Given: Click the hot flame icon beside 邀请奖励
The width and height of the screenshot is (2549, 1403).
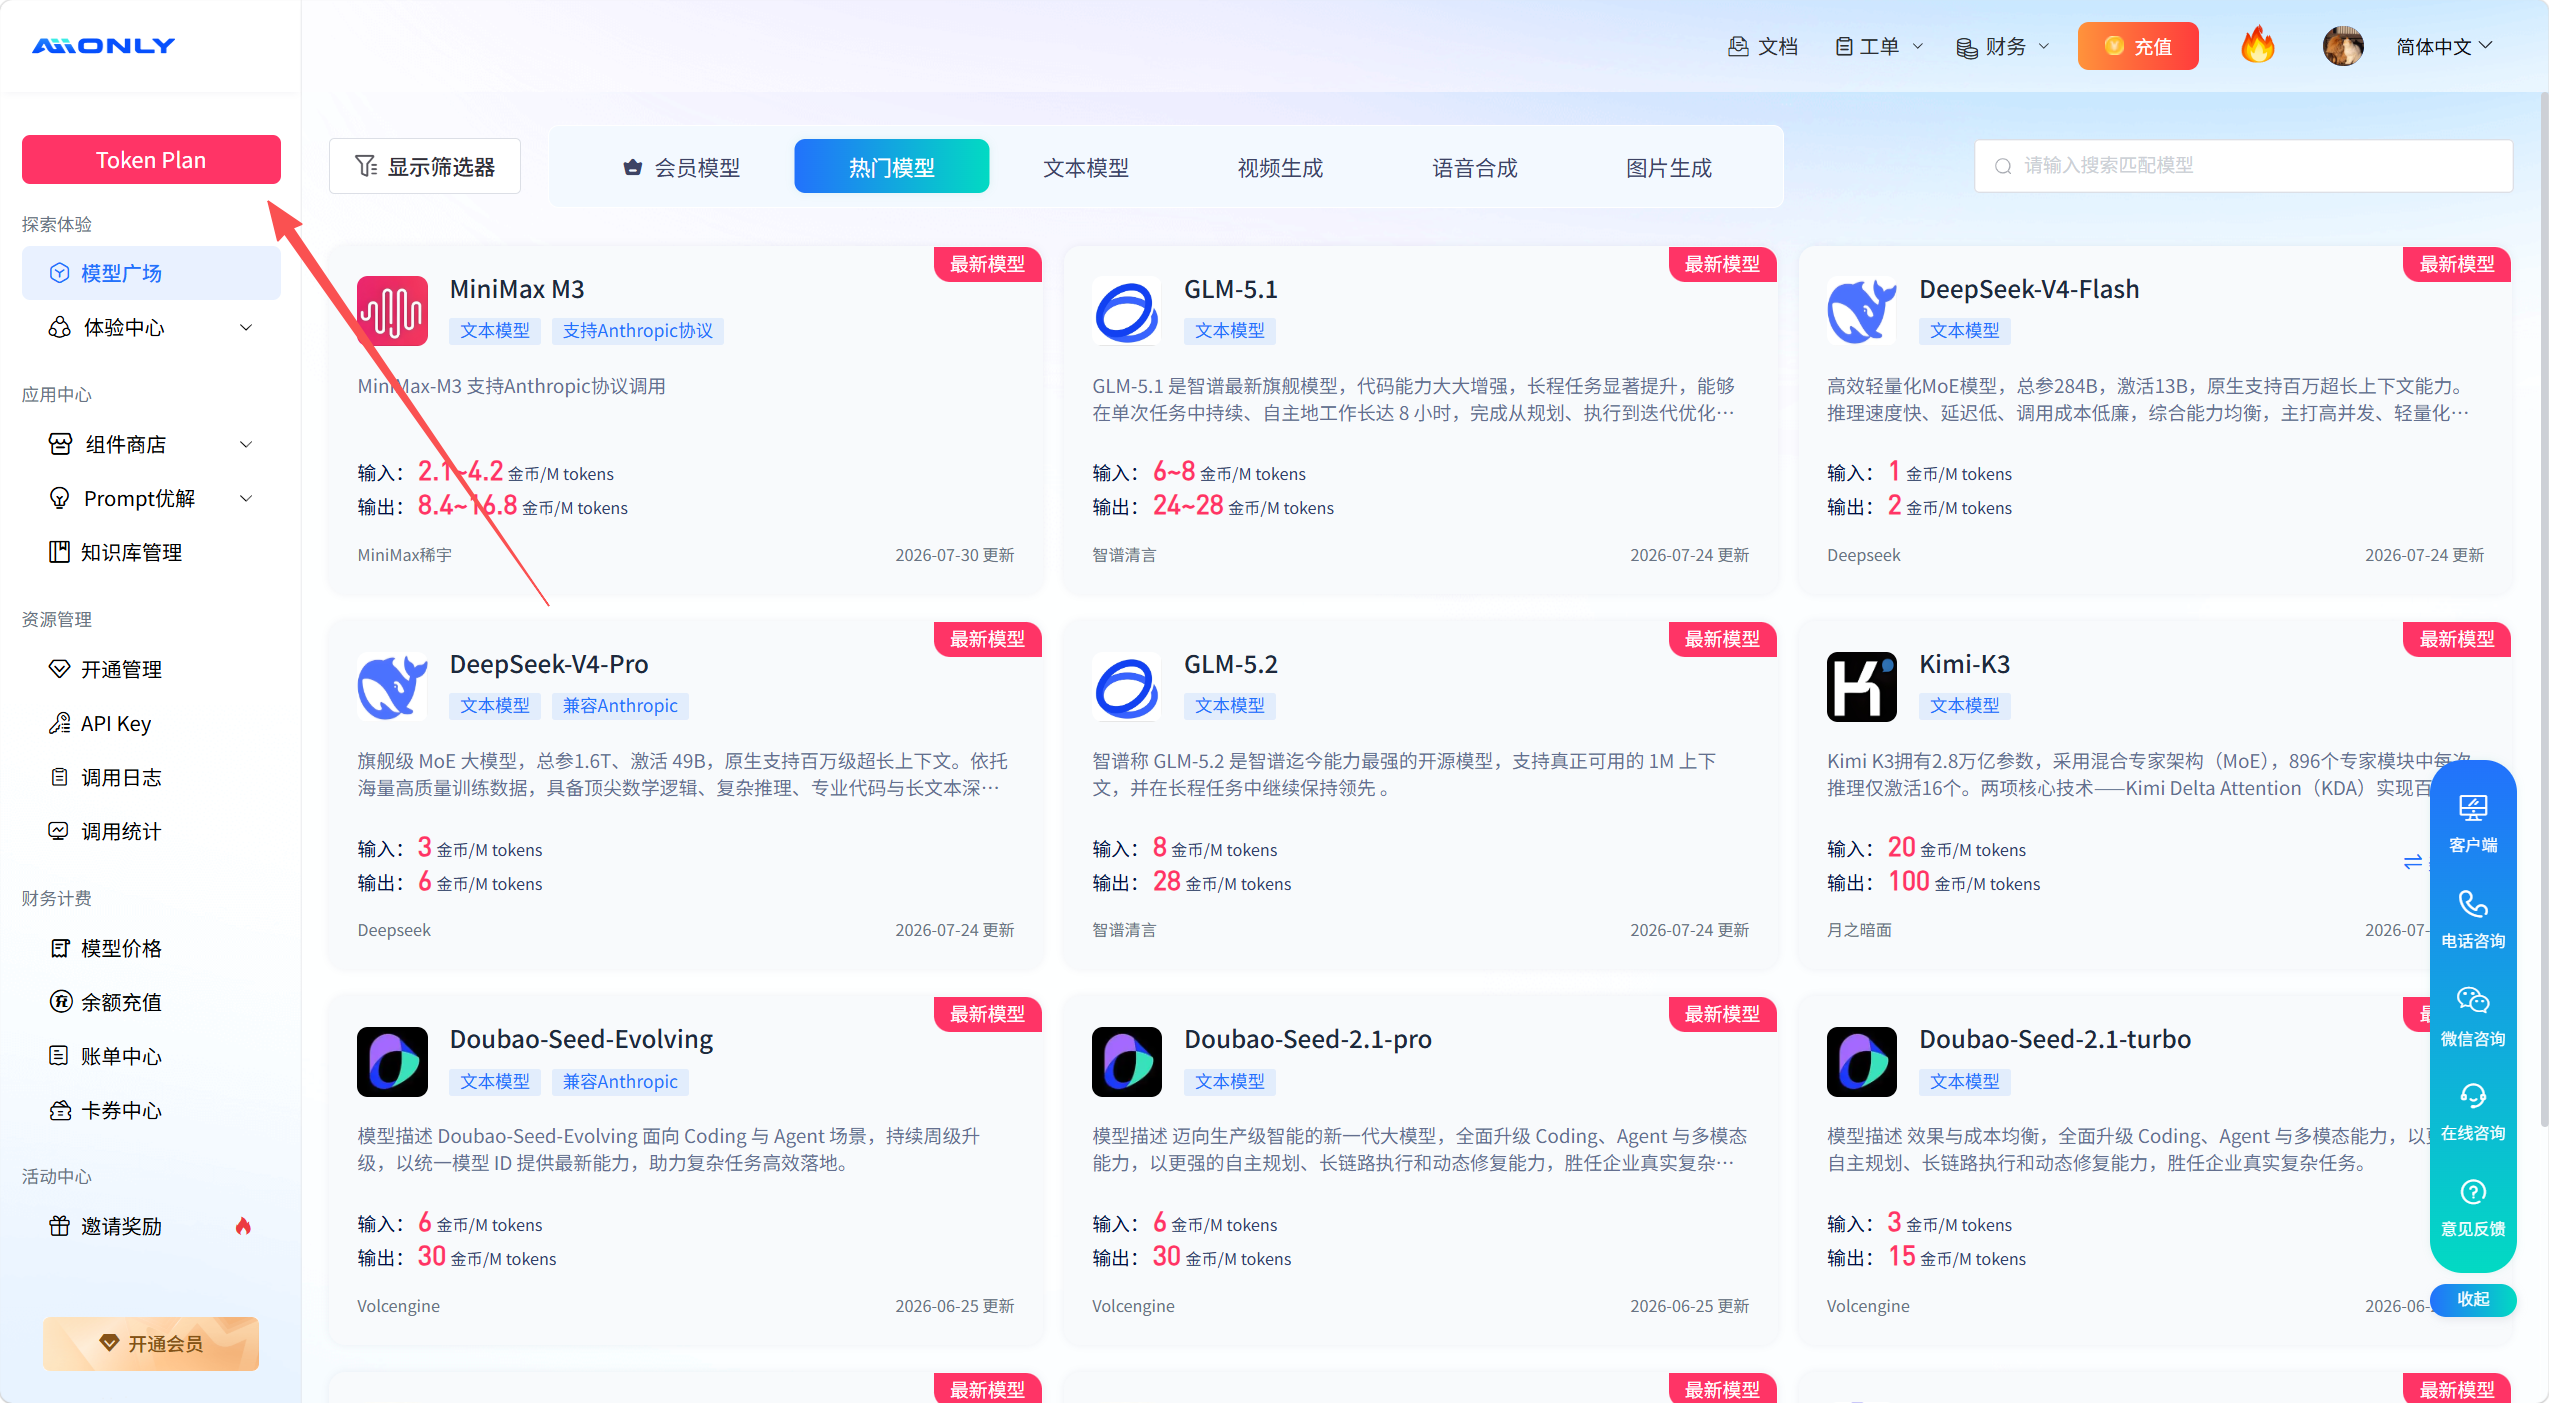Looking at the screenshot, I should [x=243, y=1226].
